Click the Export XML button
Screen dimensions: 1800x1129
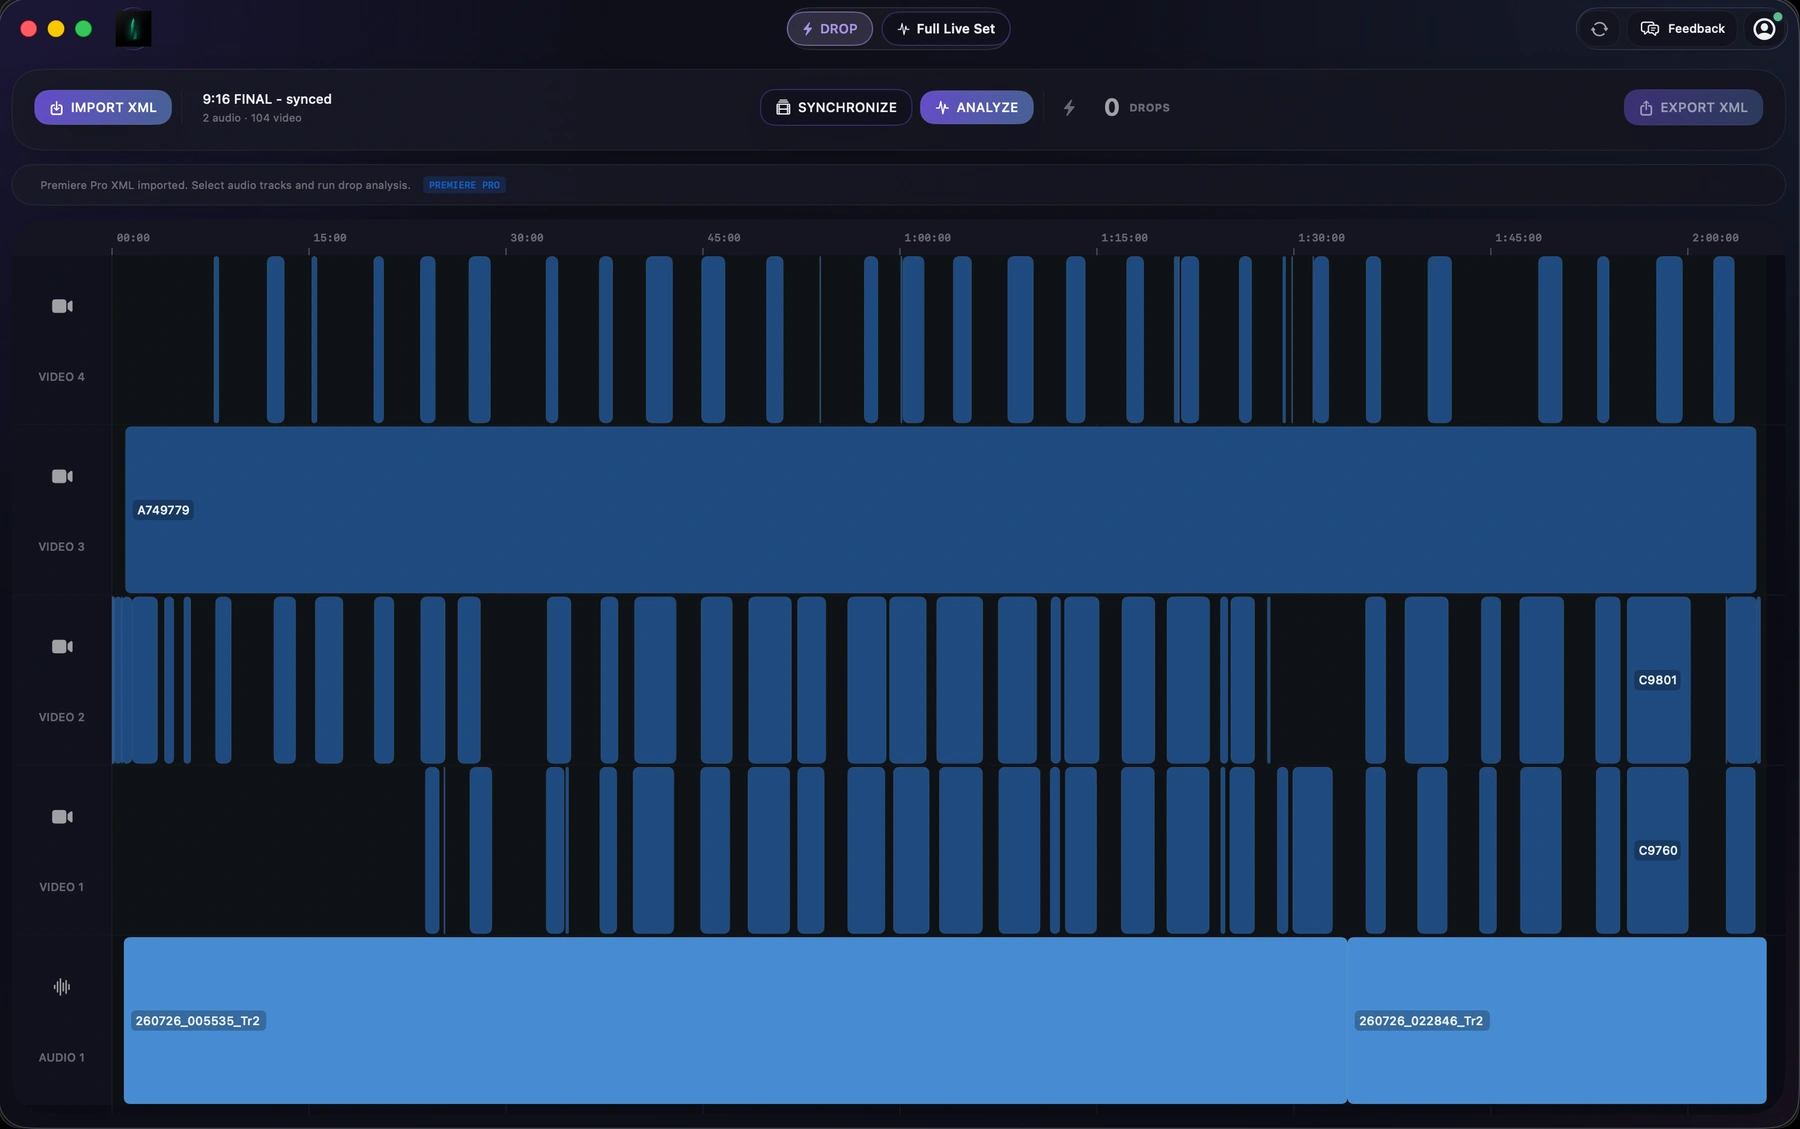[x=1693, y=107]
